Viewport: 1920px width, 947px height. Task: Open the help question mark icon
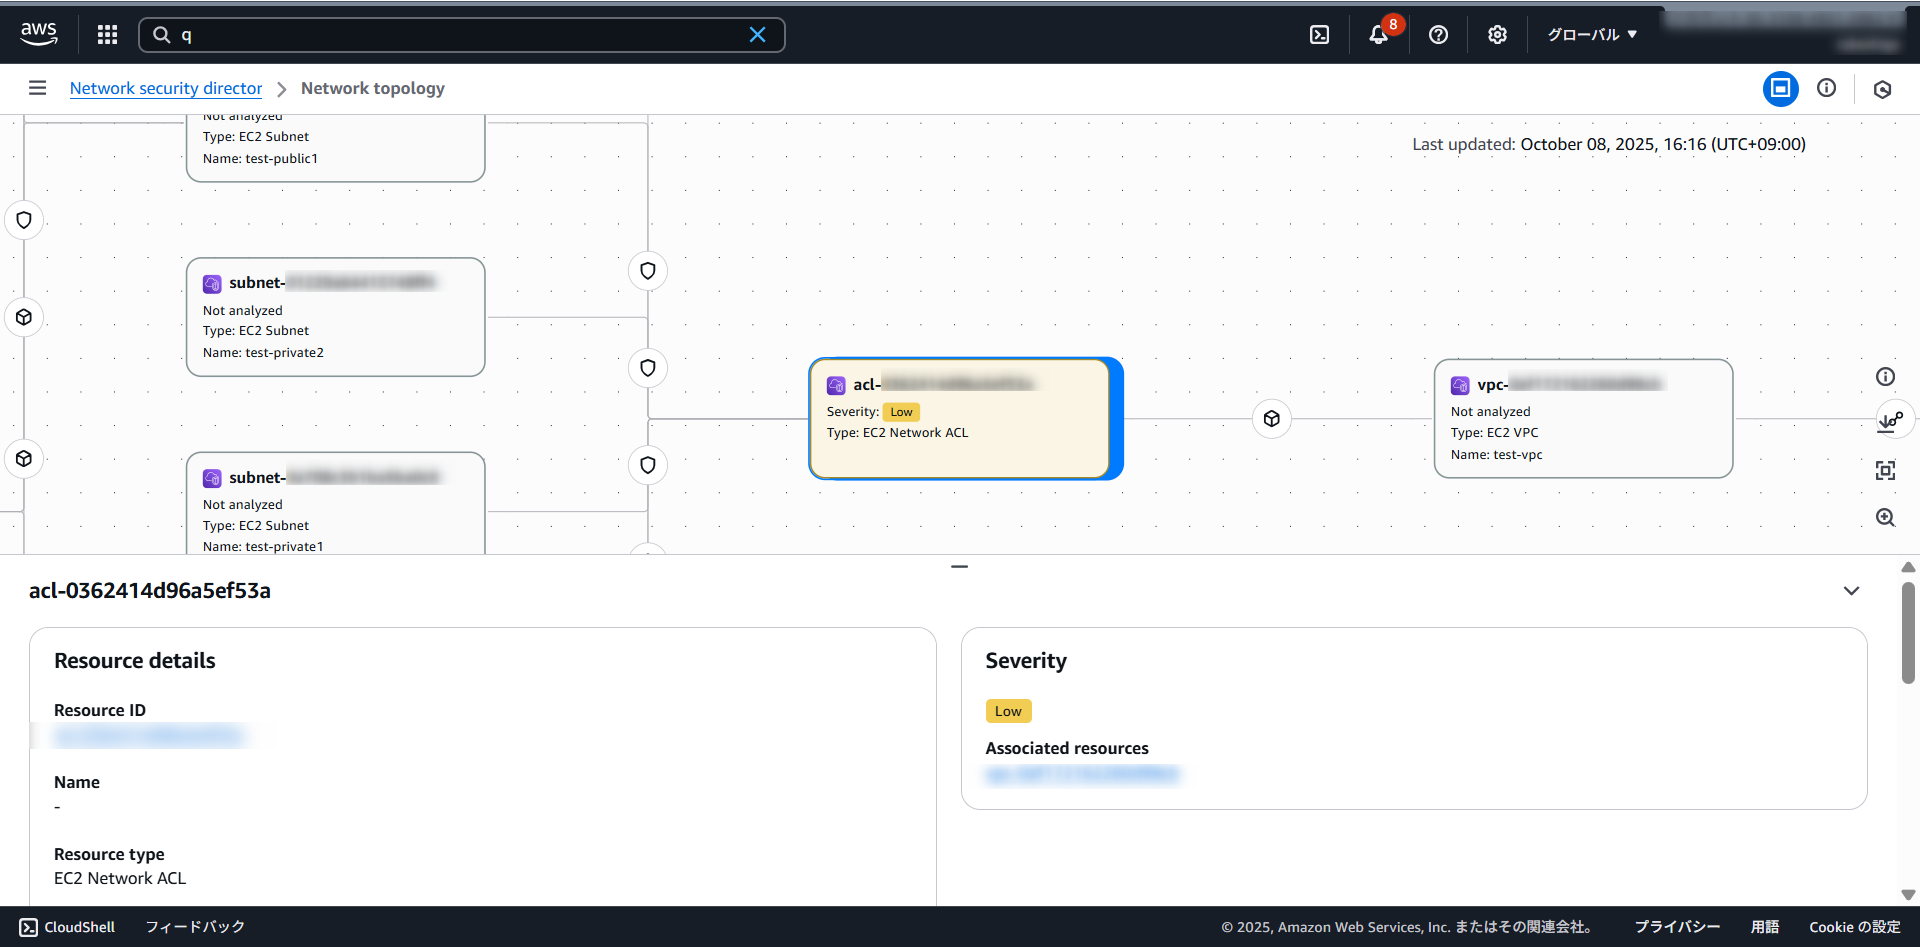click(1438, 35)
